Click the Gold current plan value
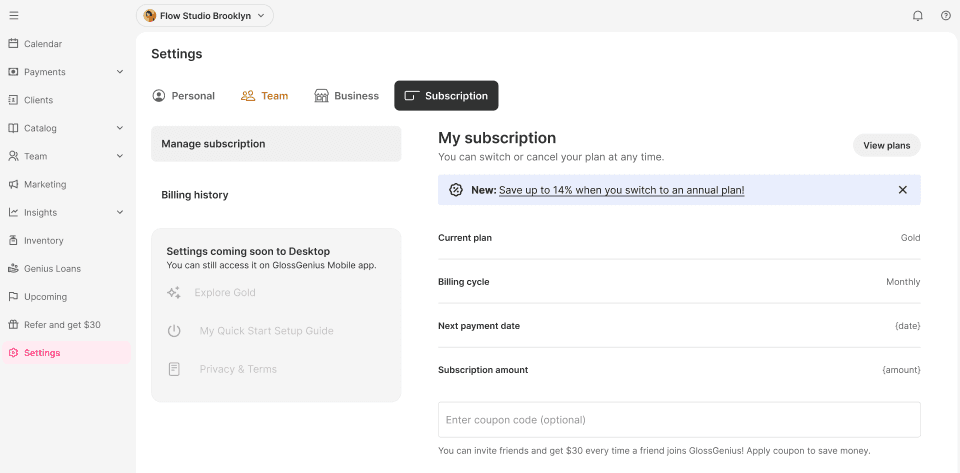This screenshot has width=960, height=473. click(x=910, y=237)
